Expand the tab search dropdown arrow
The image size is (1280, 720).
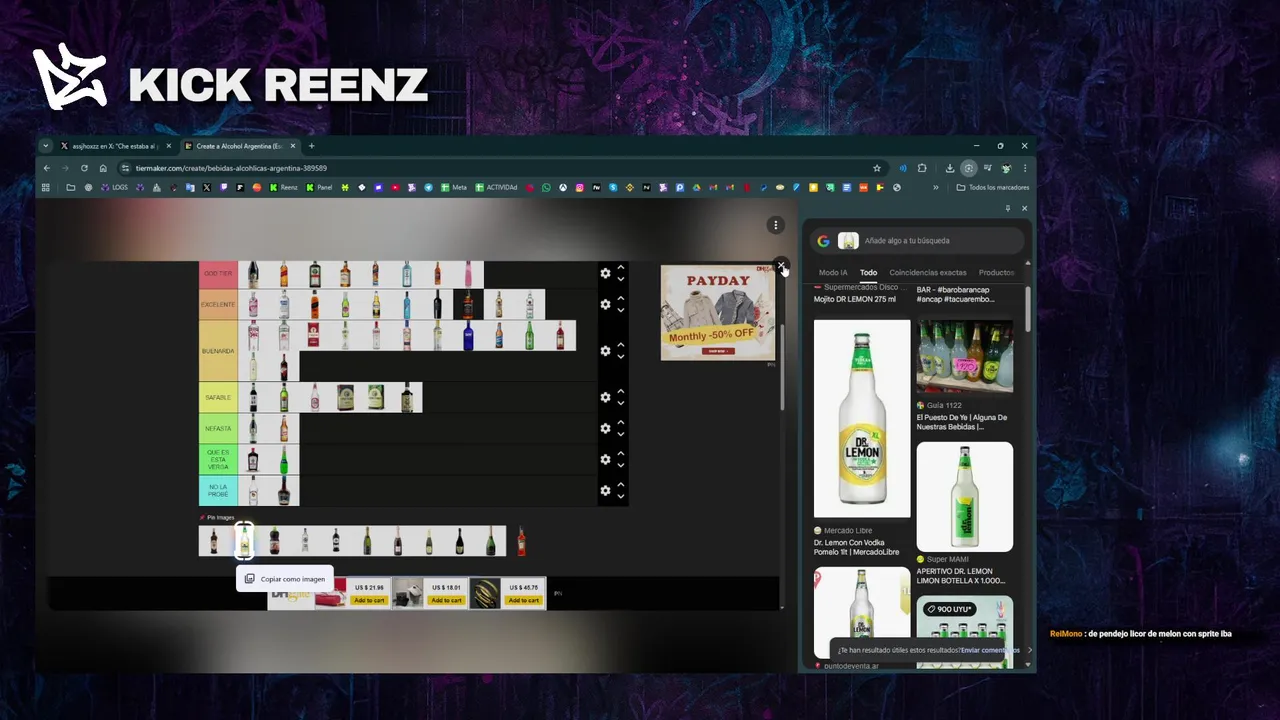pos(45,146)
